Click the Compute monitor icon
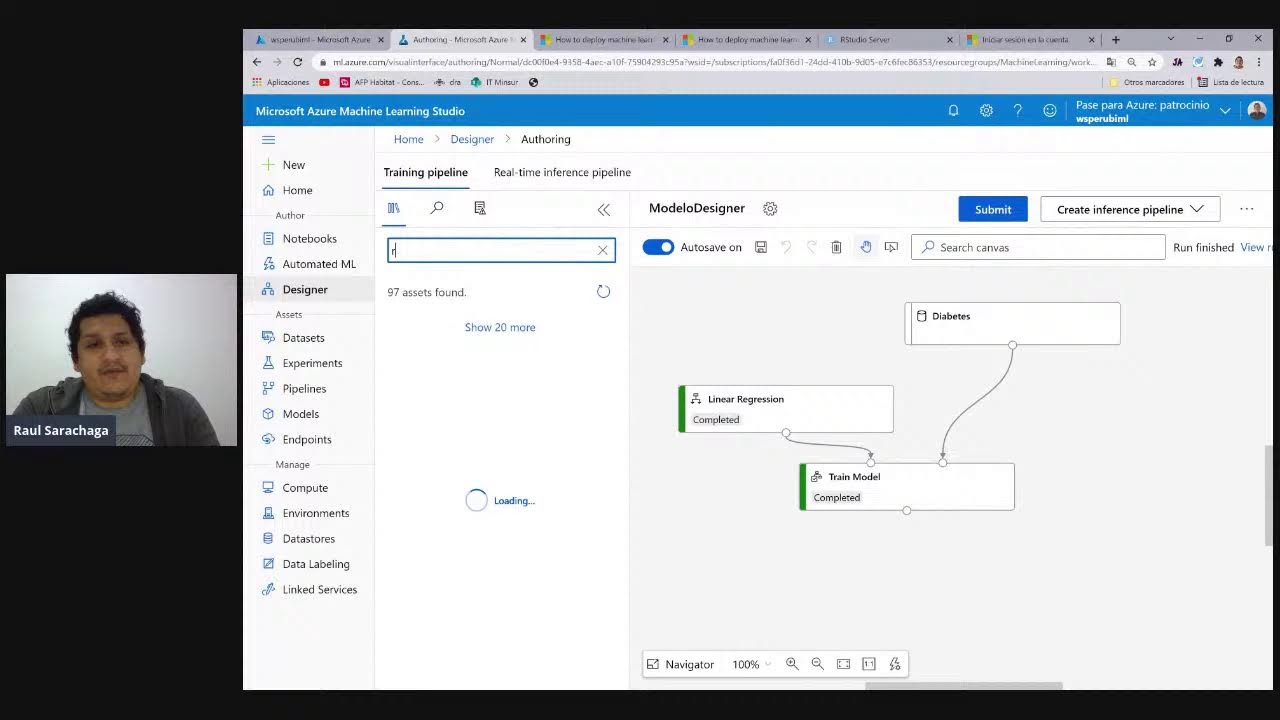 click(x=268, y=488)
